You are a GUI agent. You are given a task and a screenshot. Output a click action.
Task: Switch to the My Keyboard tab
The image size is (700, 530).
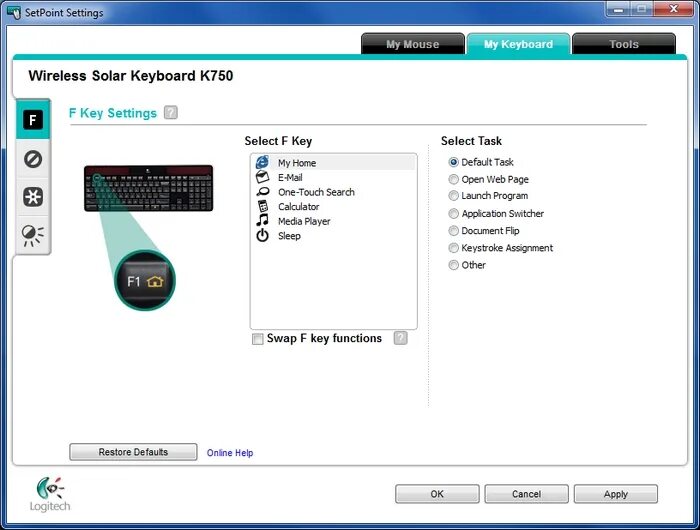click(x=518, y=44)
